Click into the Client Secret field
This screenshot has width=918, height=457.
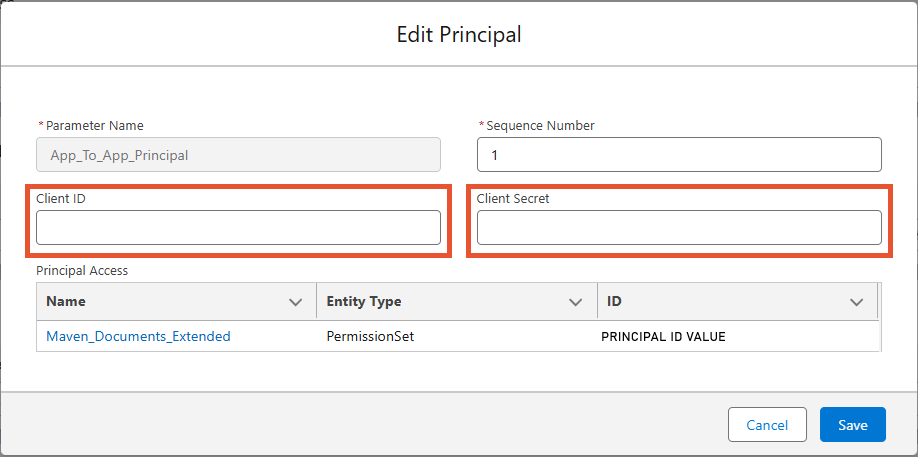(679, 227)
